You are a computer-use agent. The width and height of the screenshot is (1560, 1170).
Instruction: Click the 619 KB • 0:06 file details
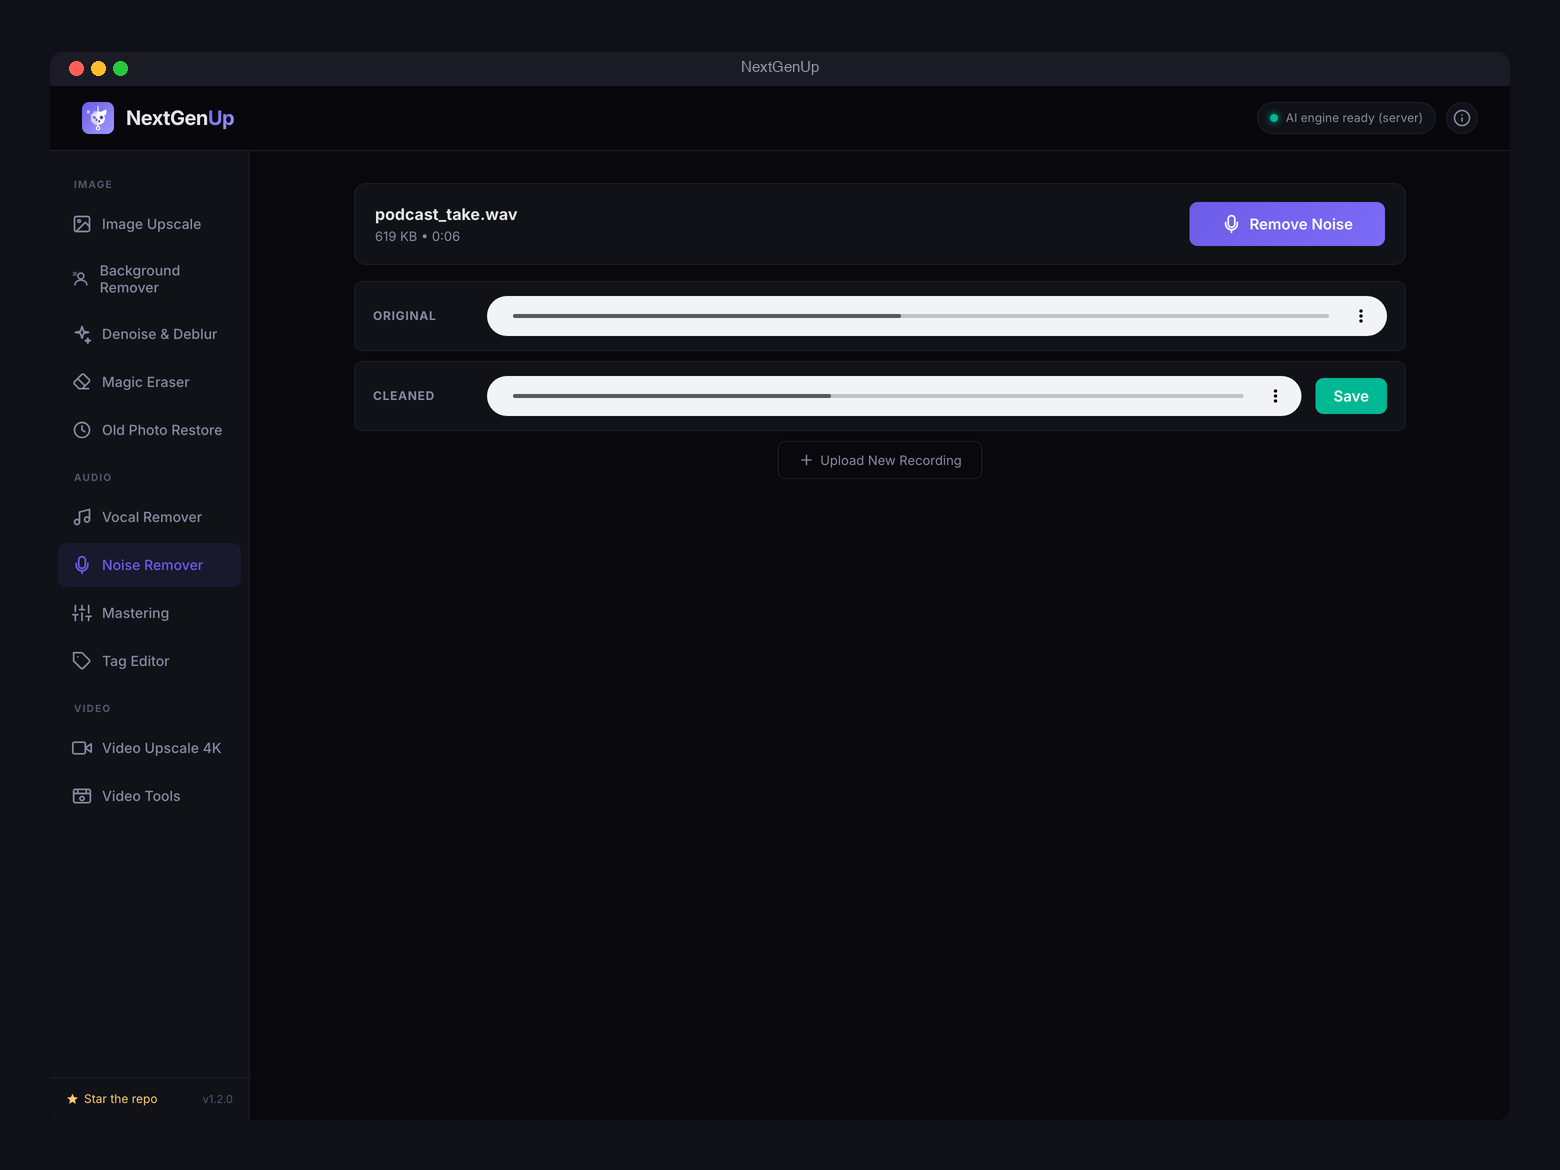(417, 237)
